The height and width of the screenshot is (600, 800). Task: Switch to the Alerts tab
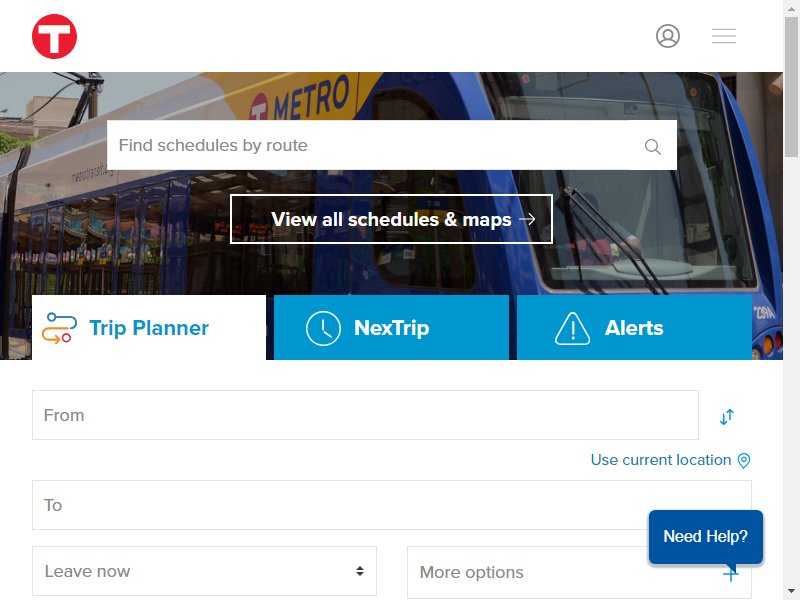tap(634, 328)
